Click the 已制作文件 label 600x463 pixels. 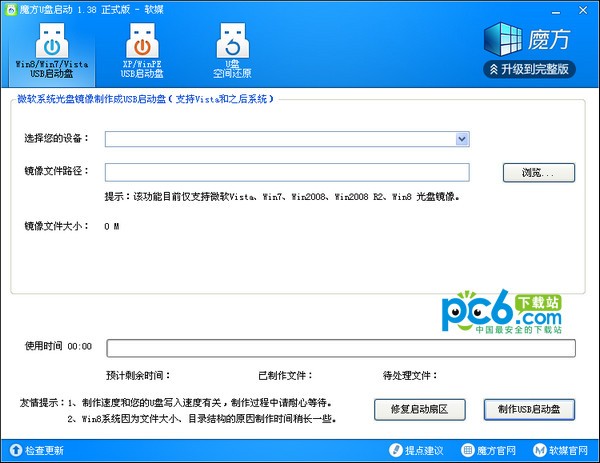[285, 375]
